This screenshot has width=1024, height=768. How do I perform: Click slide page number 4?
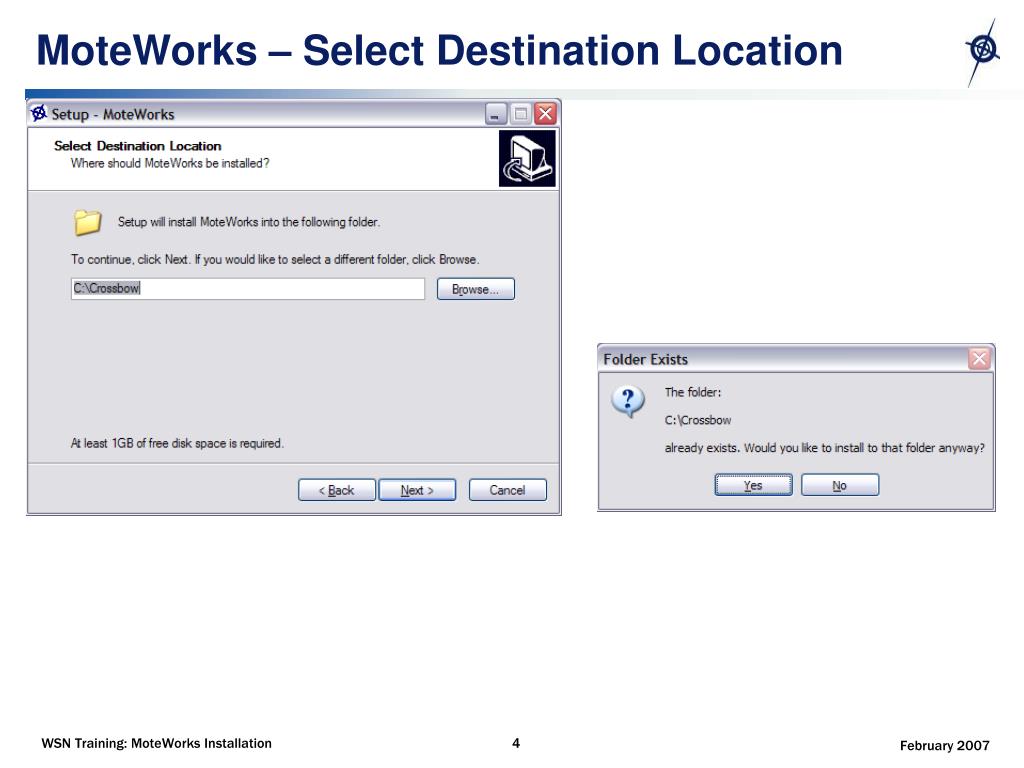(516, 743)
